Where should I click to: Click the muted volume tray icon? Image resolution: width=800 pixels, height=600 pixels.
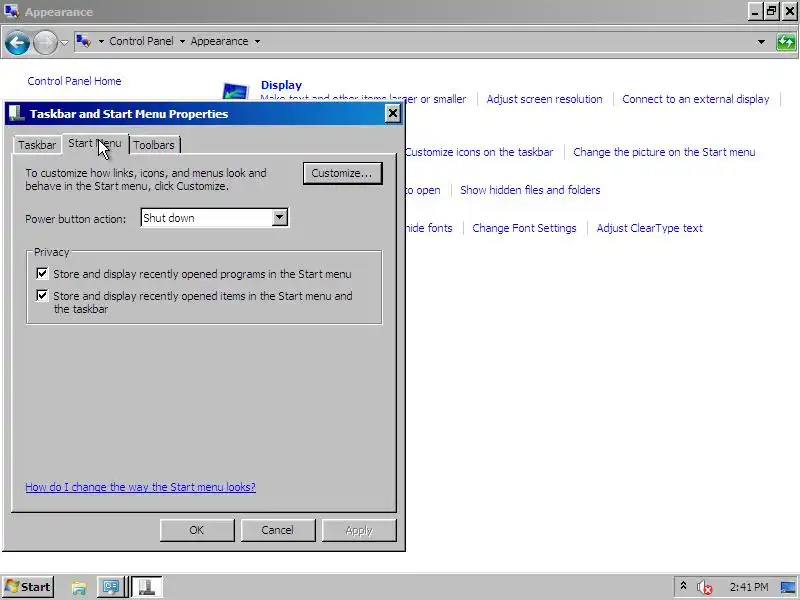705,587
